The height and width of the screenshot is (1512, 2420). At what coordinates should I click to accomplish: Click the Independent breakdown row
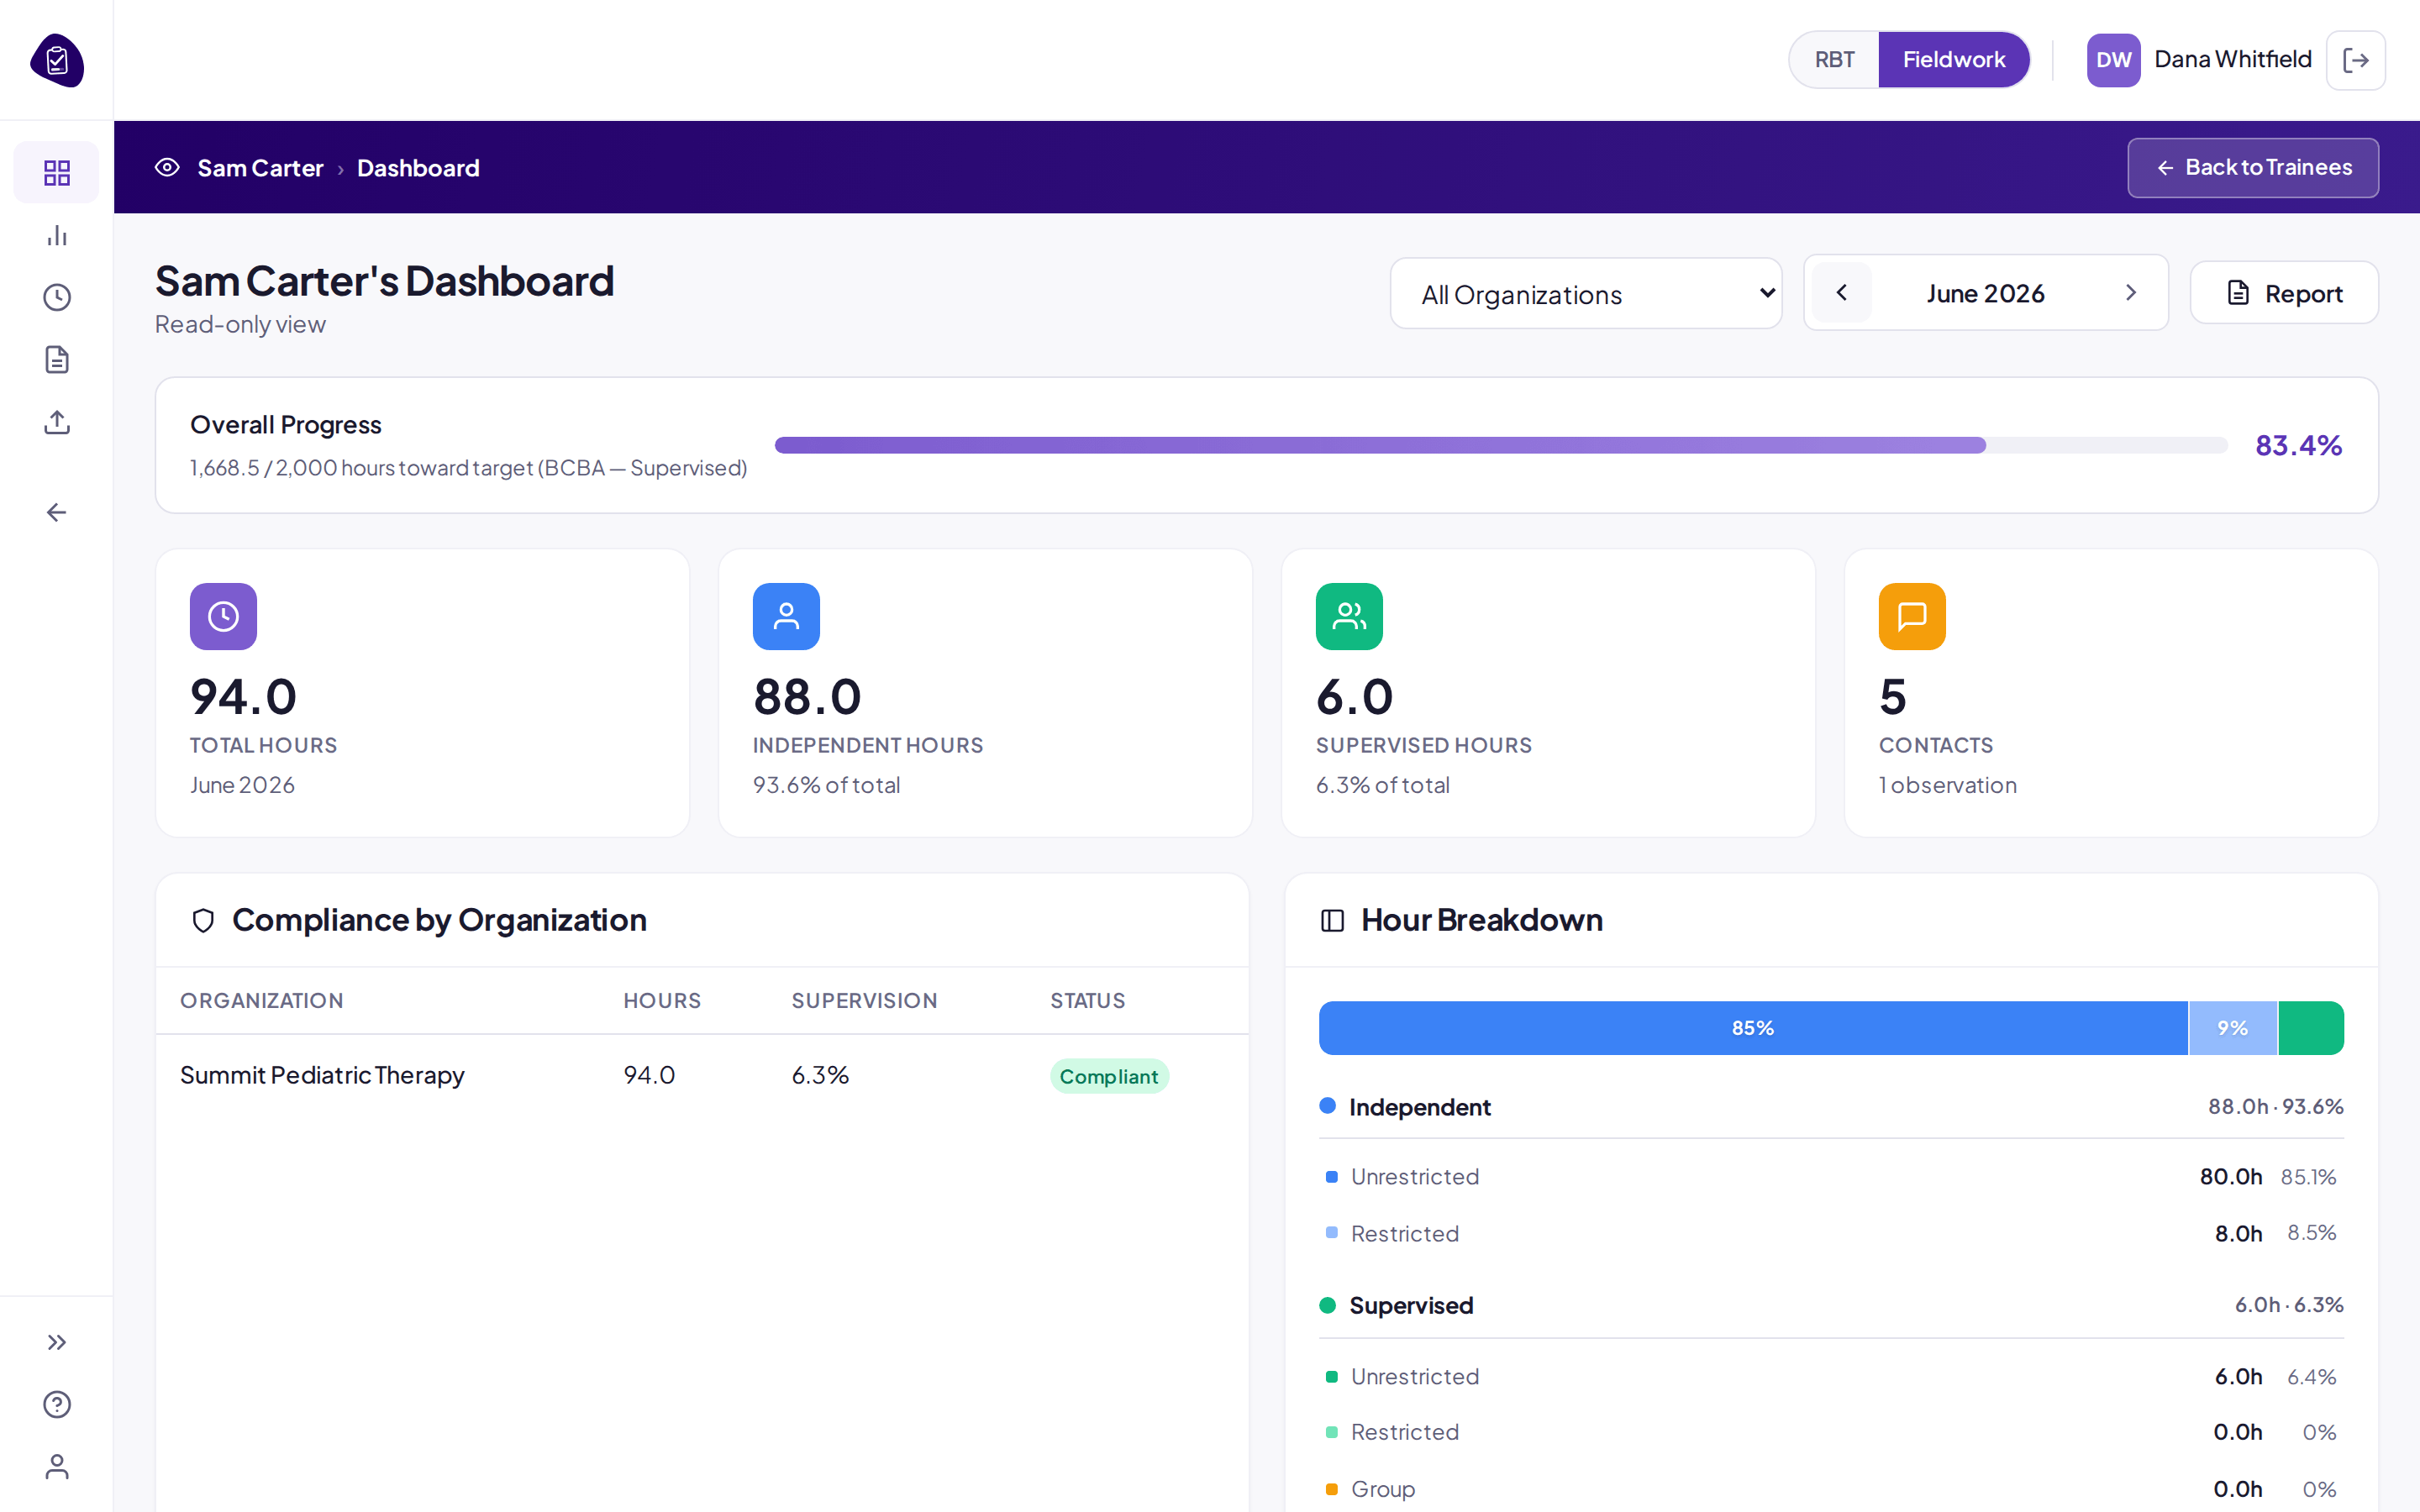click(1831, 1107)
